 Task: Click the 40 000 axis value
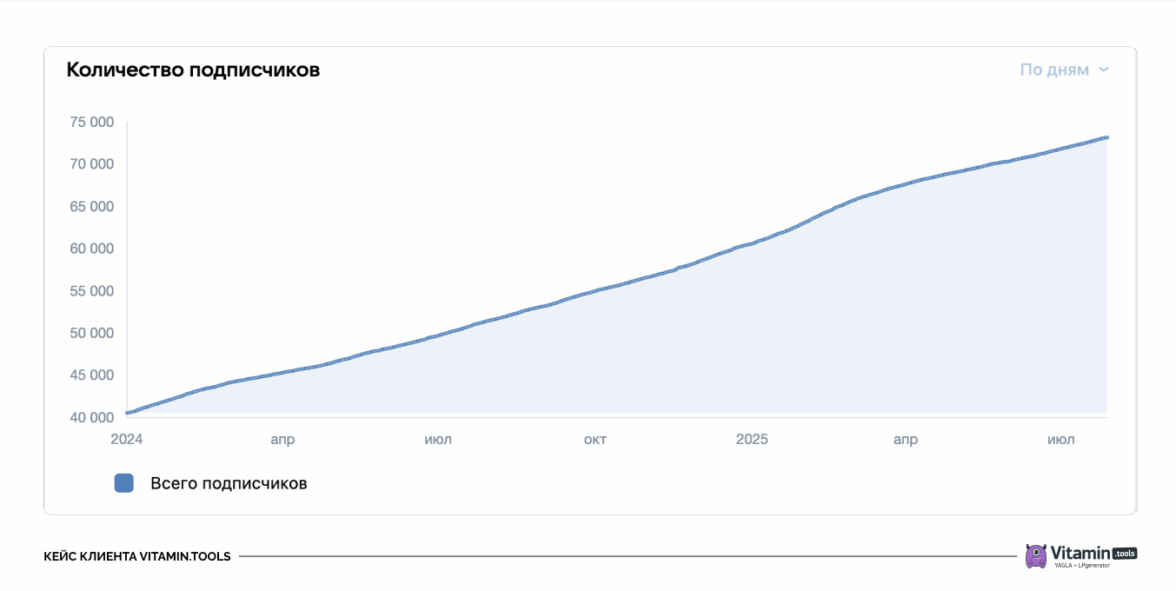(91, 418)
